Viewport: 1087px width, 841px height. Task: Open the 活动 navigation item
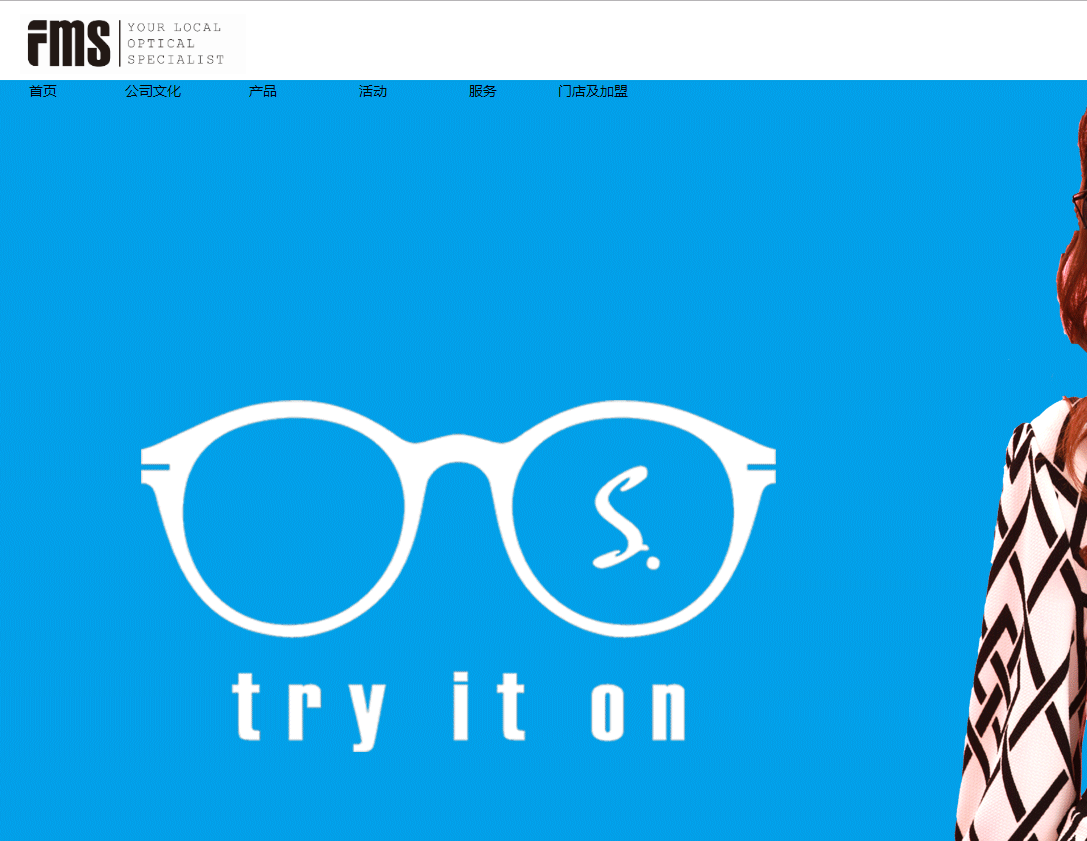coord(373,91)
